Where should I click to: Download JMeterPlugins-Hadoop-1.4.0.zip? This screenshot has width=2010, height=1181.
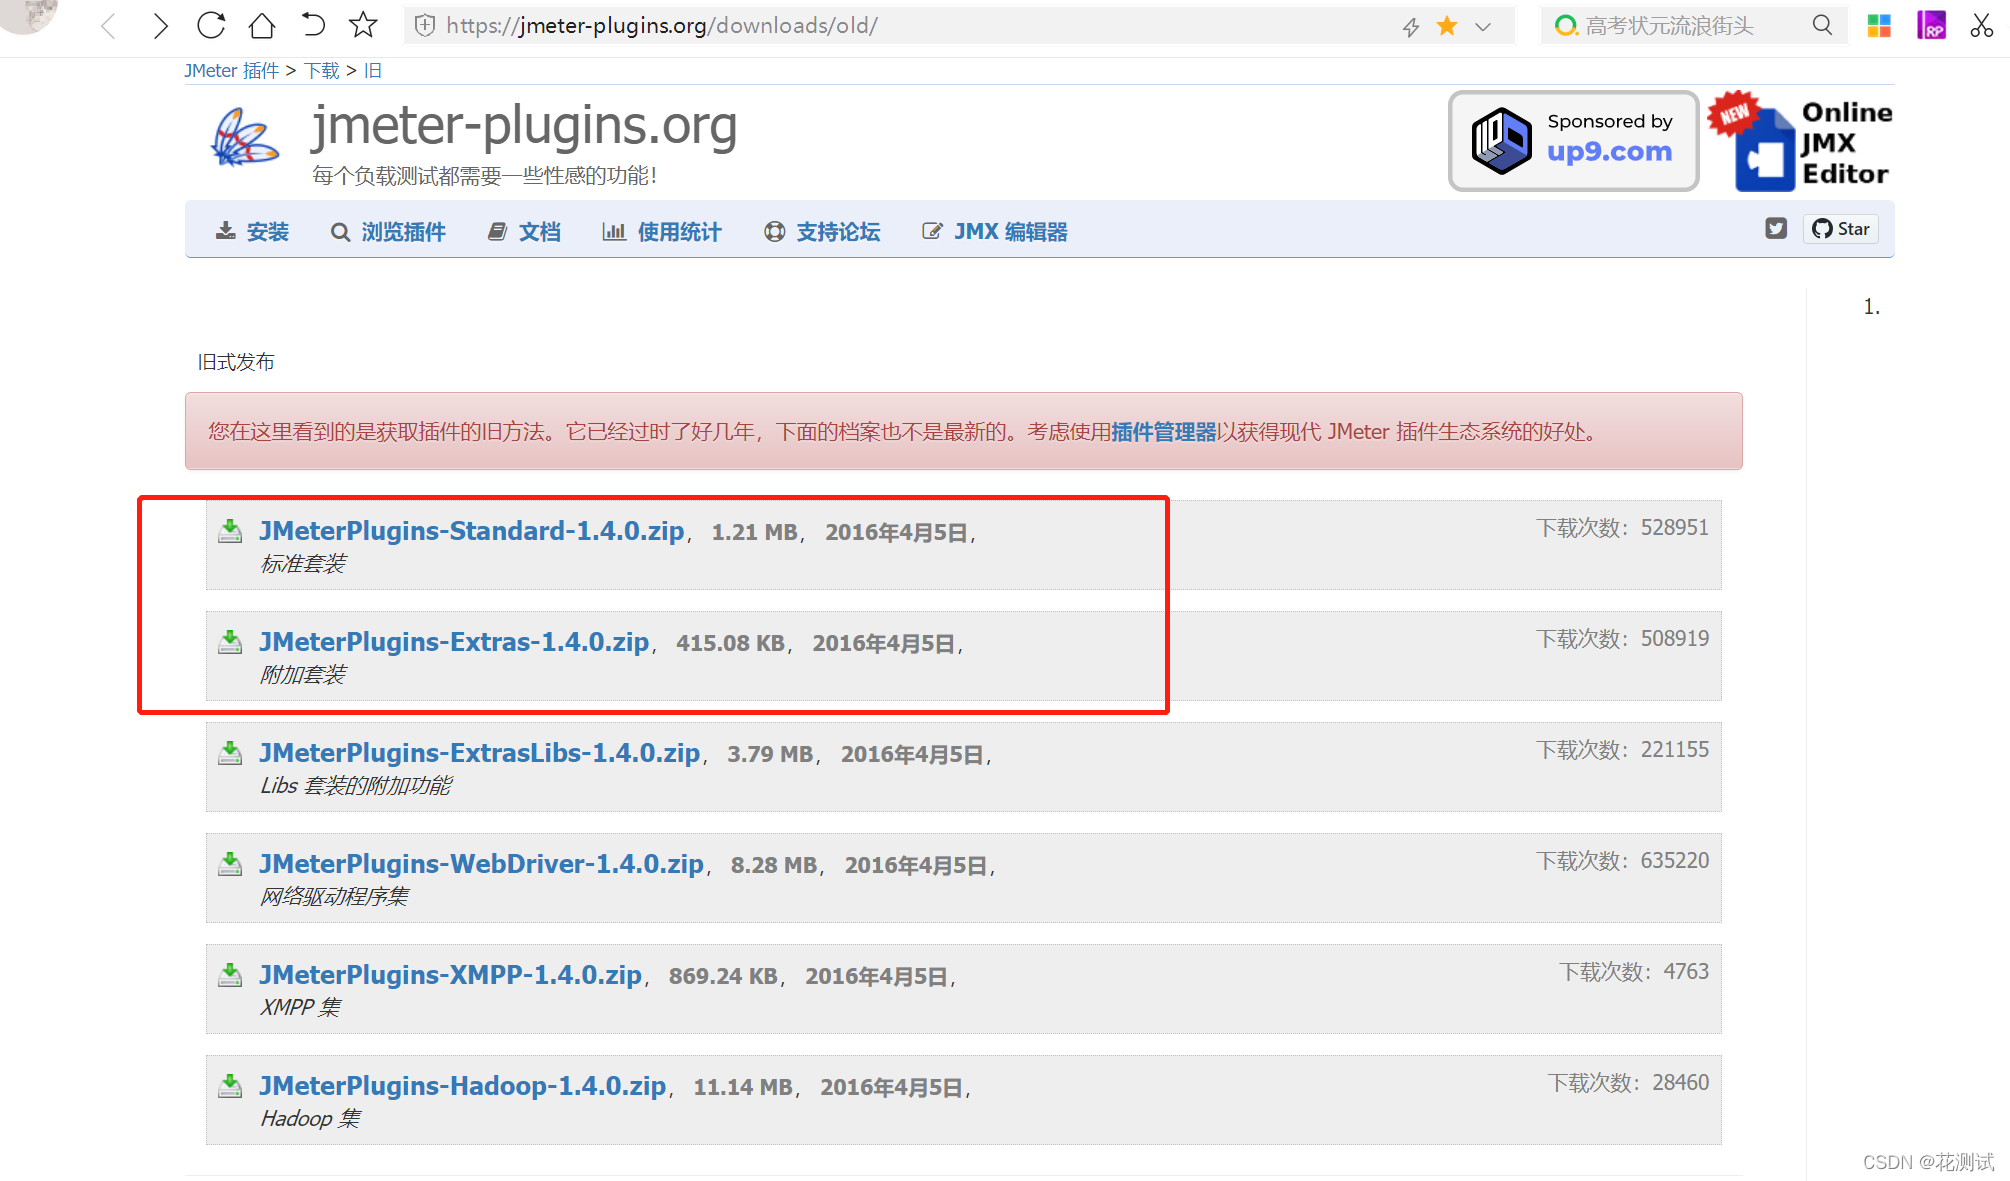coord(463,1086)
